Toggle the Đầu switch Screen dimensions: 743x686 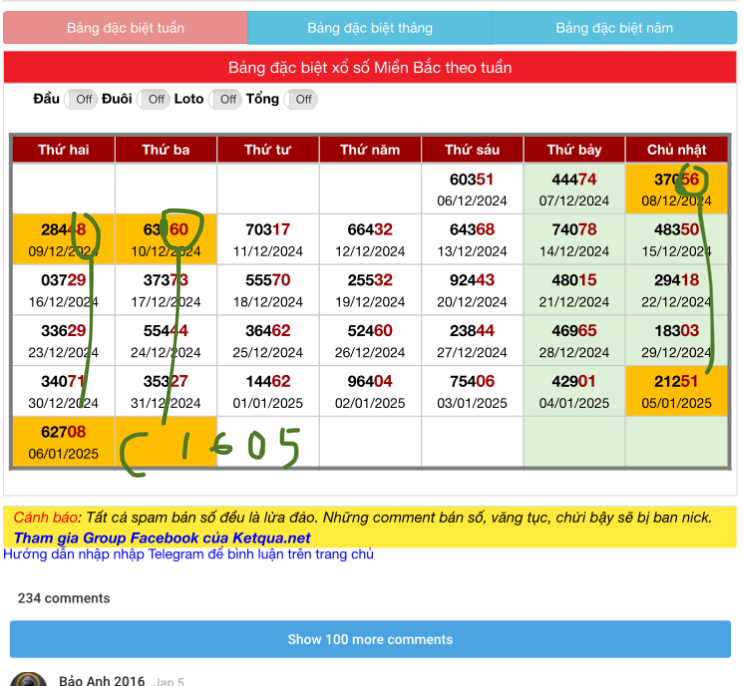click(x=81, y=99)
